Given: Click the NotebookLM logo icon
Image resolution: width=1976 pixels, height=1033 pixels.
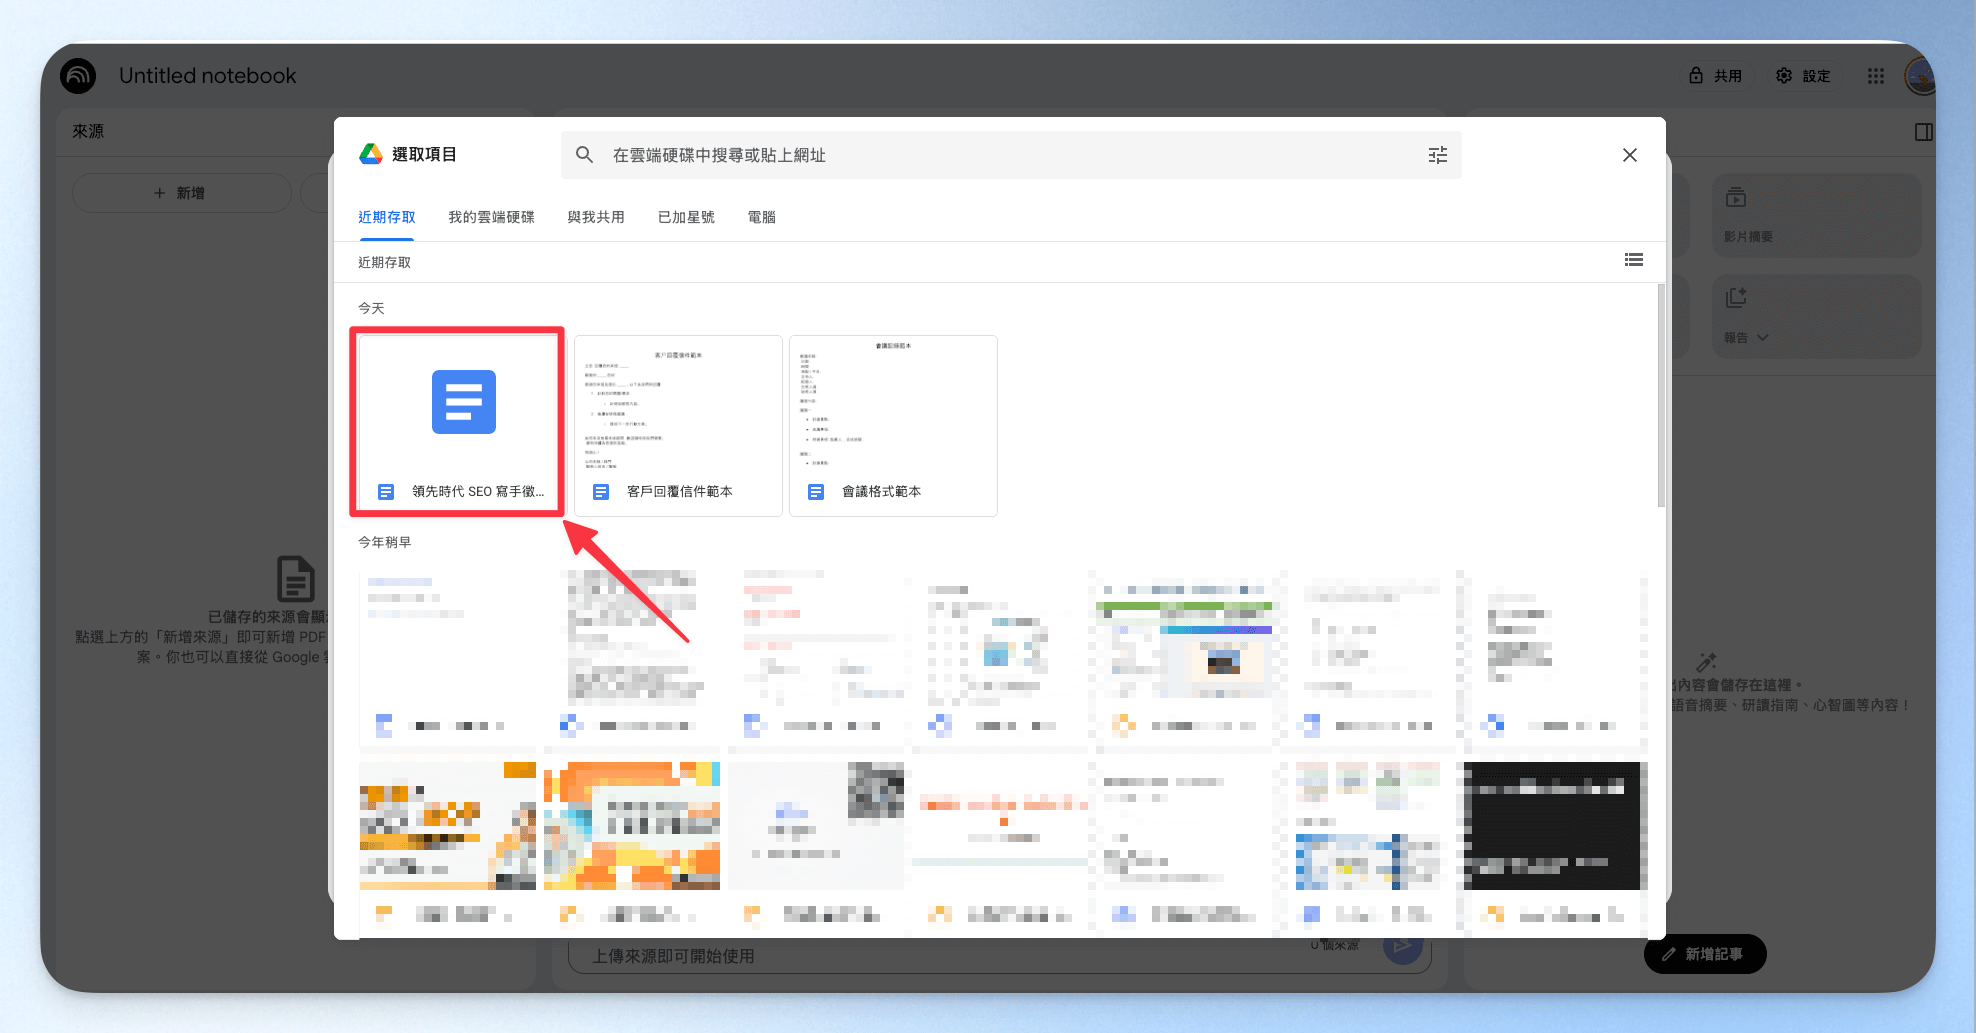Looking at the screenshot, I should coord(78,76).
